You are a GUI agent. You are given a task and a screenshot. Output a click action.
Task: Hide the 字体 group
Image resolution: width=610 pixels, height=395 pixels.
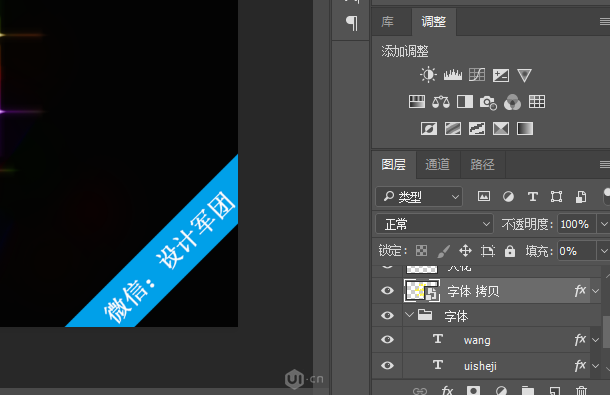(387, 315)
